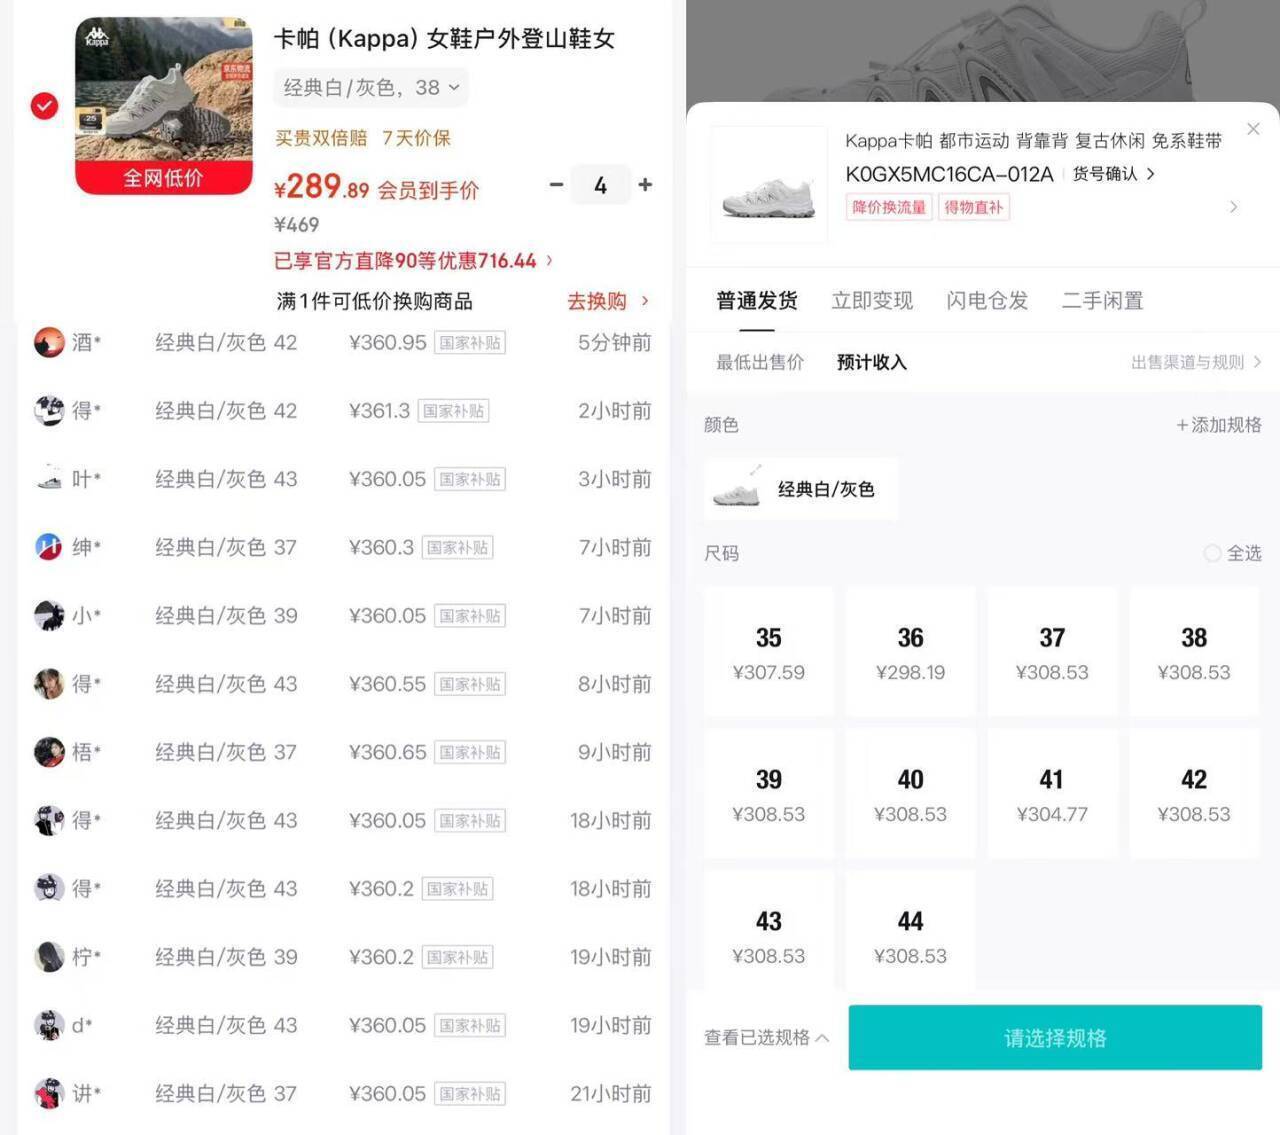This screenshot has height=1135, width=1280.
Task: Expand 查看已选规格 selected specs
Action: click(766, 1038)
